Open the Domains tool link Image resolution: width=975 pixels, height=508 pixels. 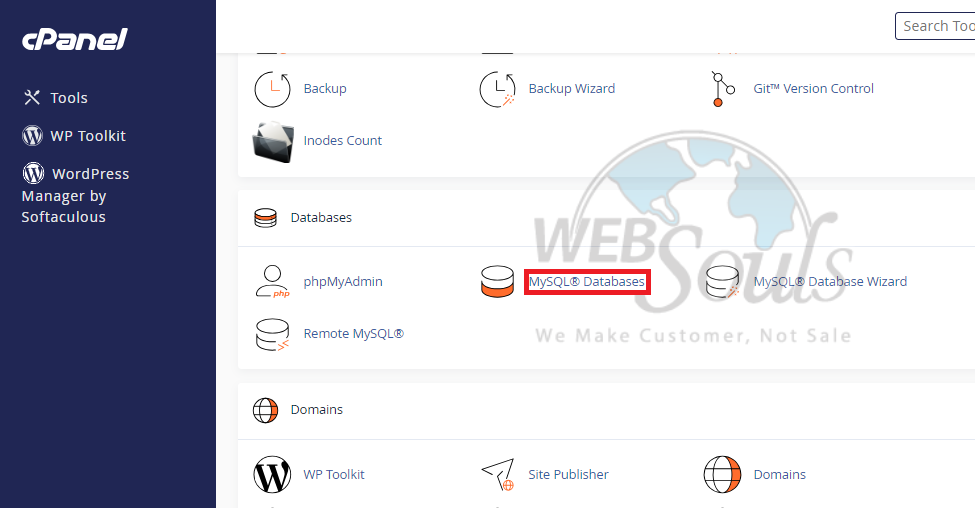tap(780, 474)
